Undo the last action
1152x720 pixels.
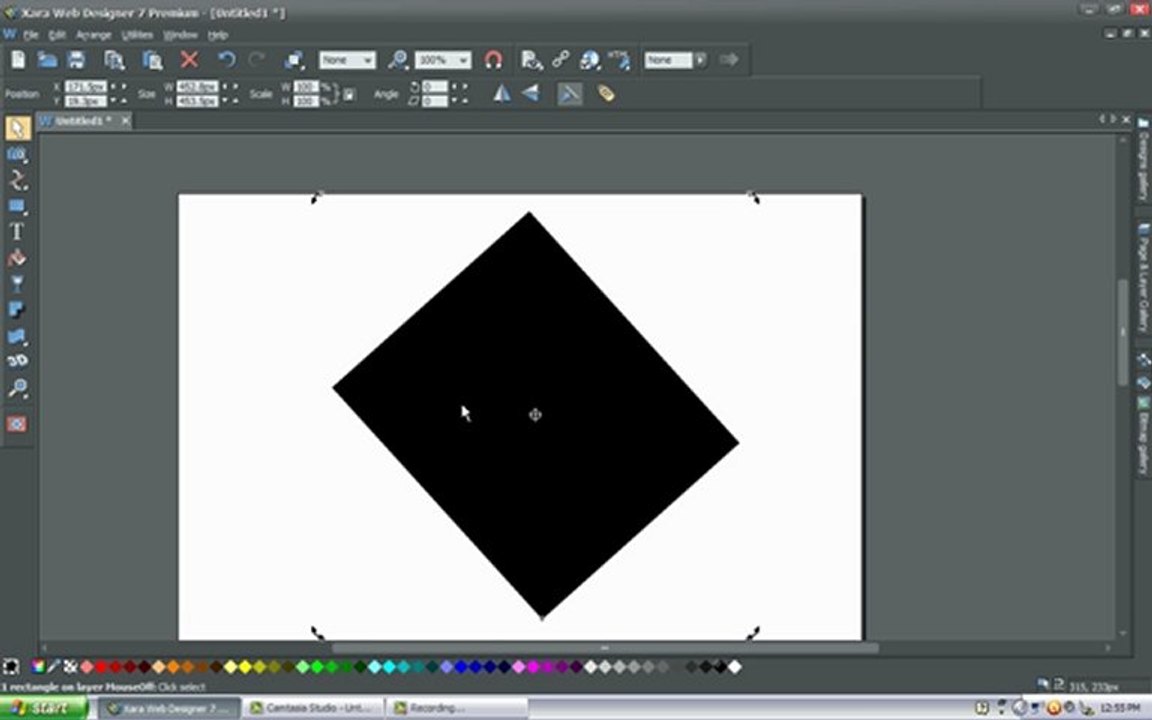click(226, 60)
